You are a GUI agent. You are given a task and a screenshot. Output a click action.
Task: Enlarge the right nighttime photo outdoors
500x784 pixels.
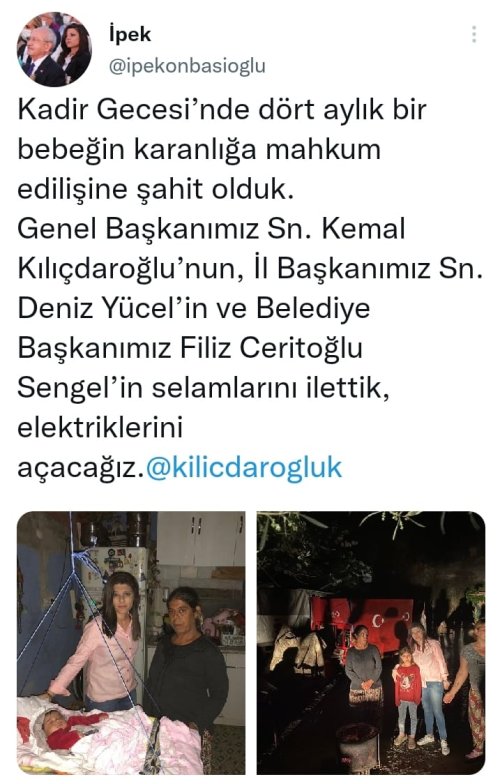(371, 642)
